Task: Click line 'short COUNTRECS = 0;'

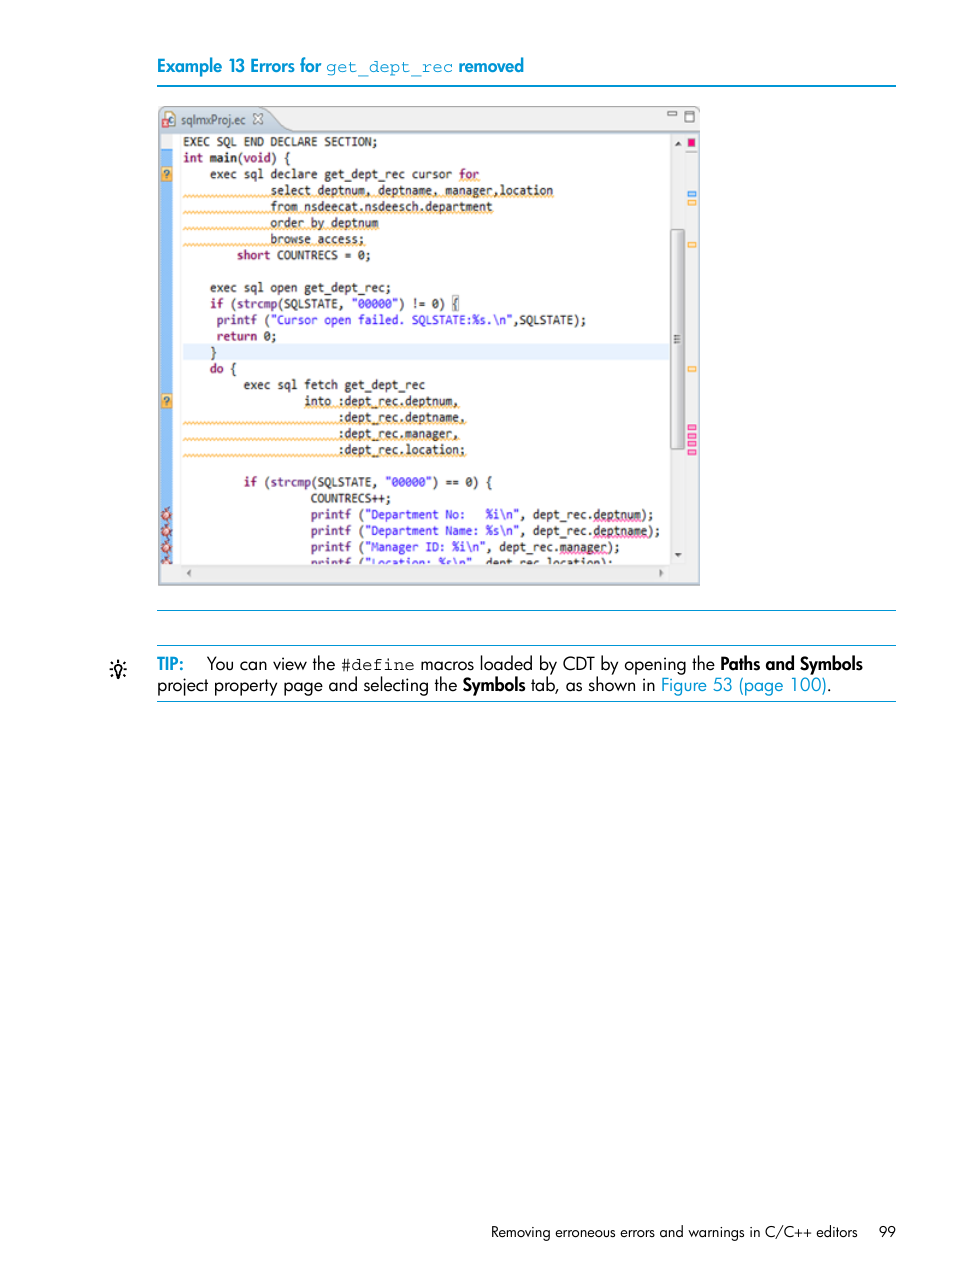Action: [x=304, y=255]
